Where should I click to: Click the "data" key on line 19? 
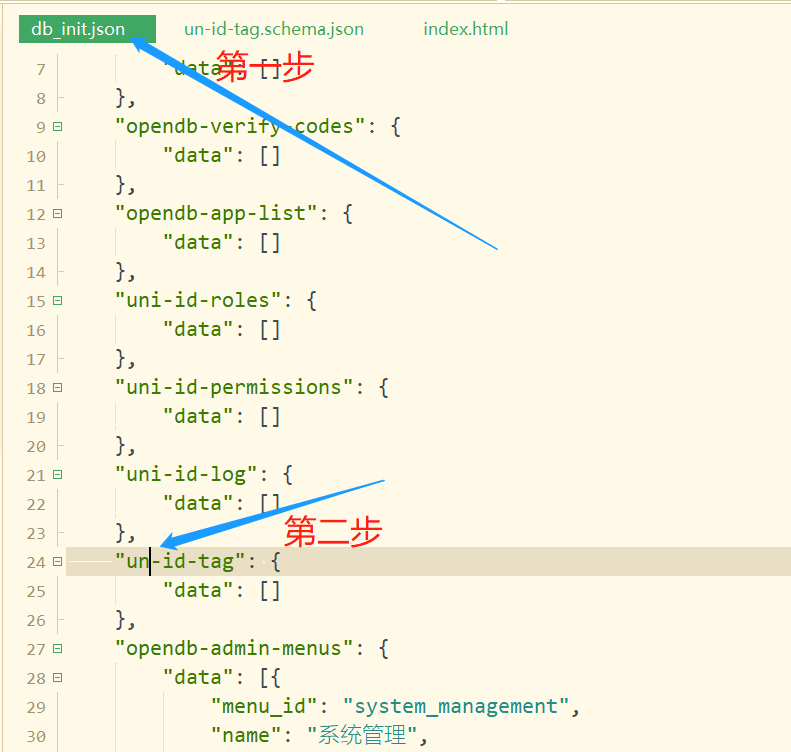[x=198, y=417]
